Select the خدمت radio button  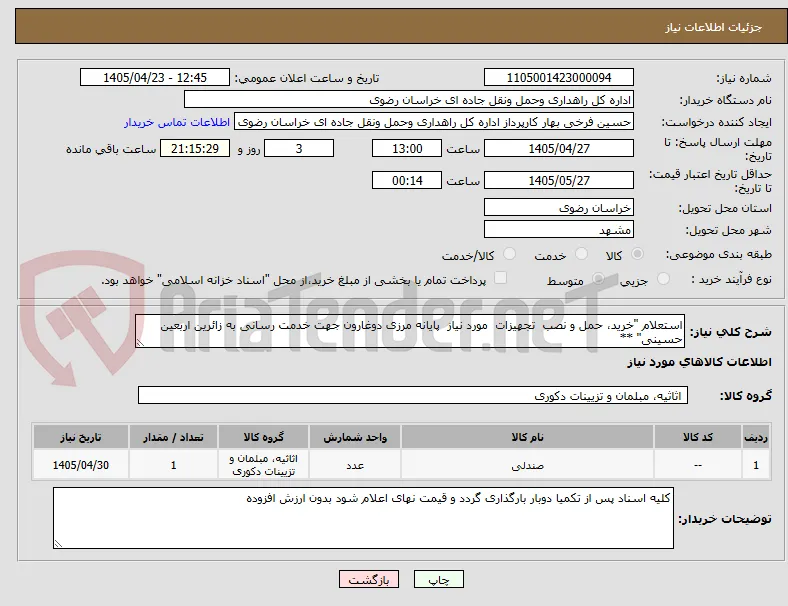[x=581, y=254]
